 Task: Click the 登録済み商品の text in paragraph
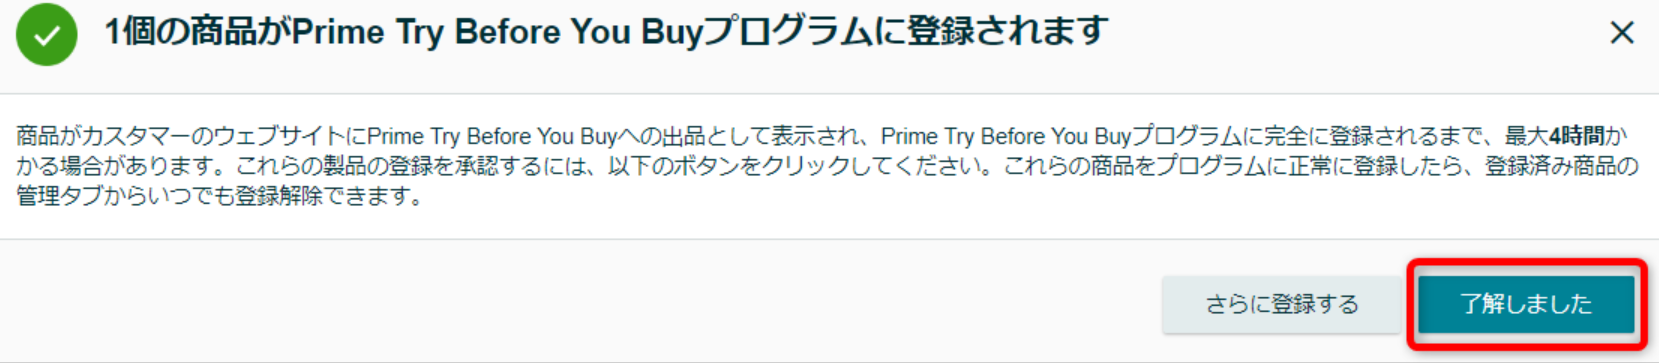(1561, 166)
